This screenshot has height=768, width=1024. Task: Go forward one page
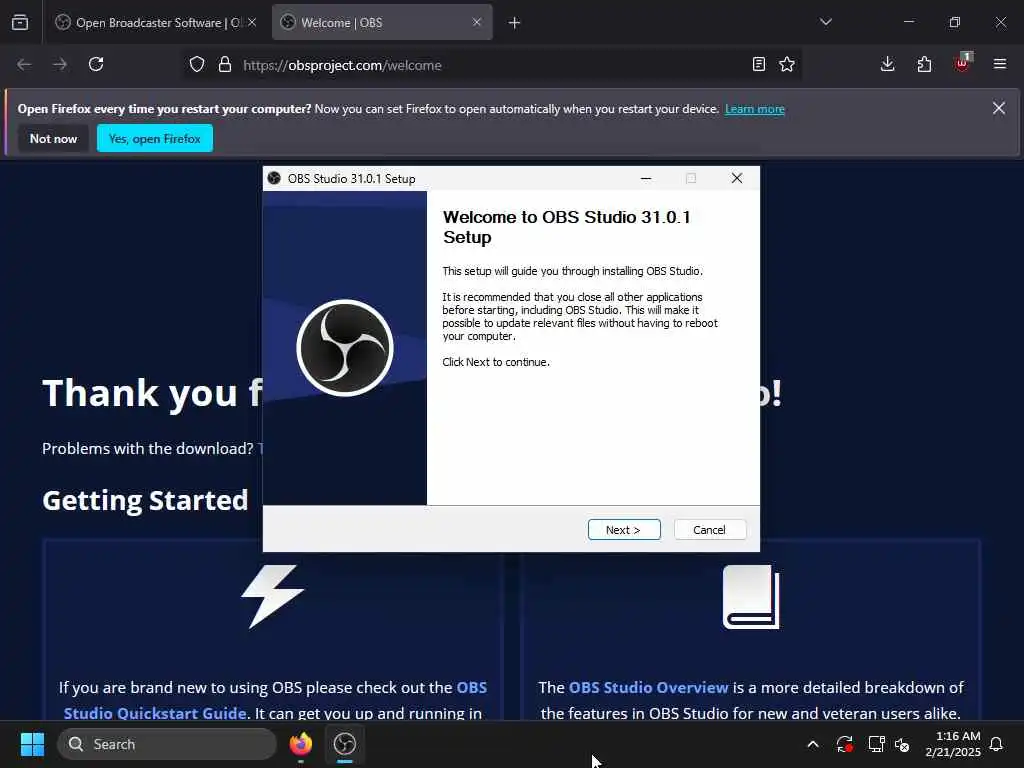point(60,65)
